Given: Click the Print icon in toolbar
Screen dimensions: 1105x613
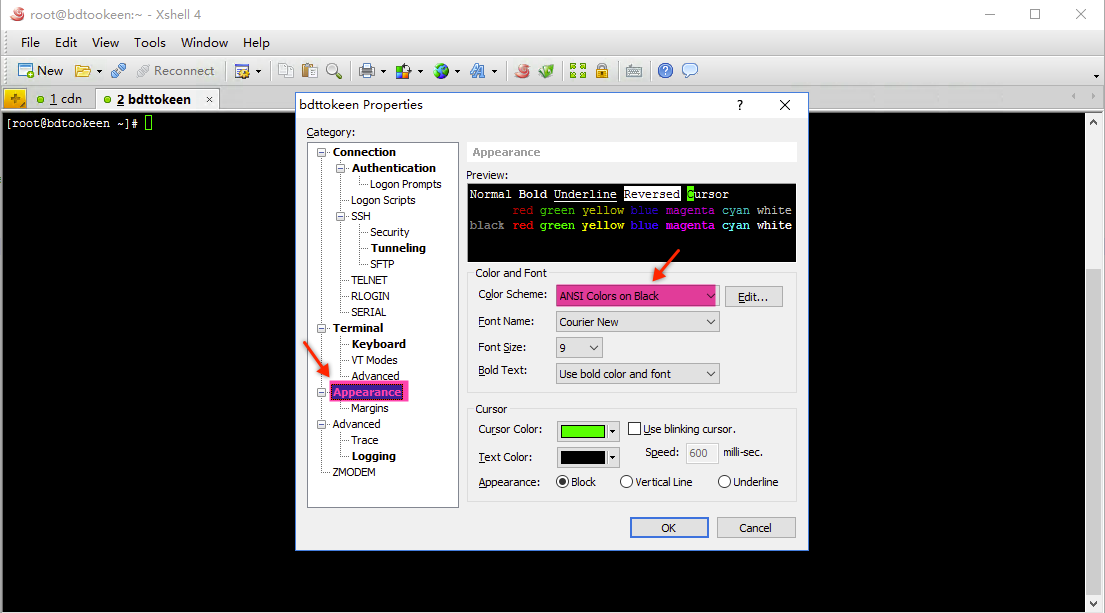Looking at the screenshot, I should click(367, 71).
